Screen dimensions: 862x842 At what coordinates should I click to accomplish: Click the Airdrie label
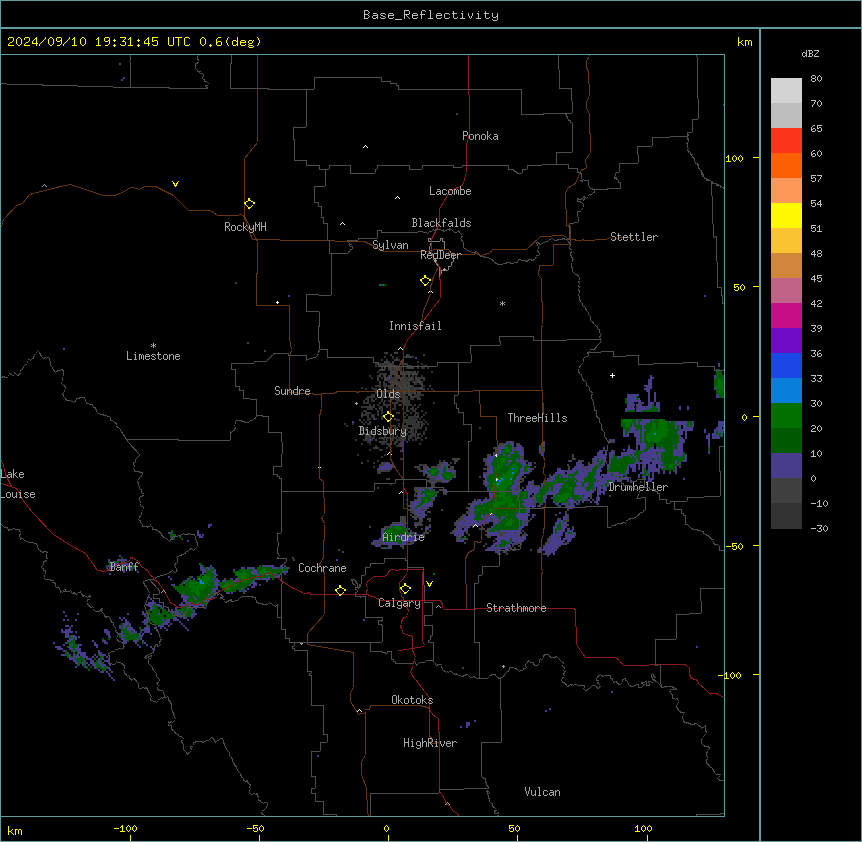coord(404,537)
